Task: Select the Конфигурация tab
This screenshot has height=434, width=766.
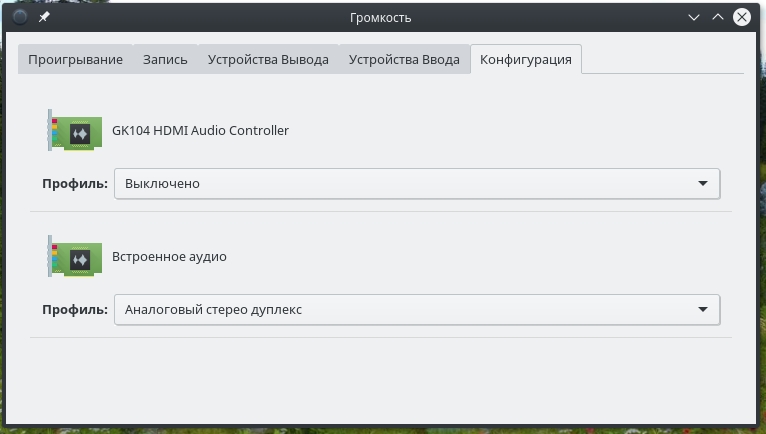Action: coord(526,60)
